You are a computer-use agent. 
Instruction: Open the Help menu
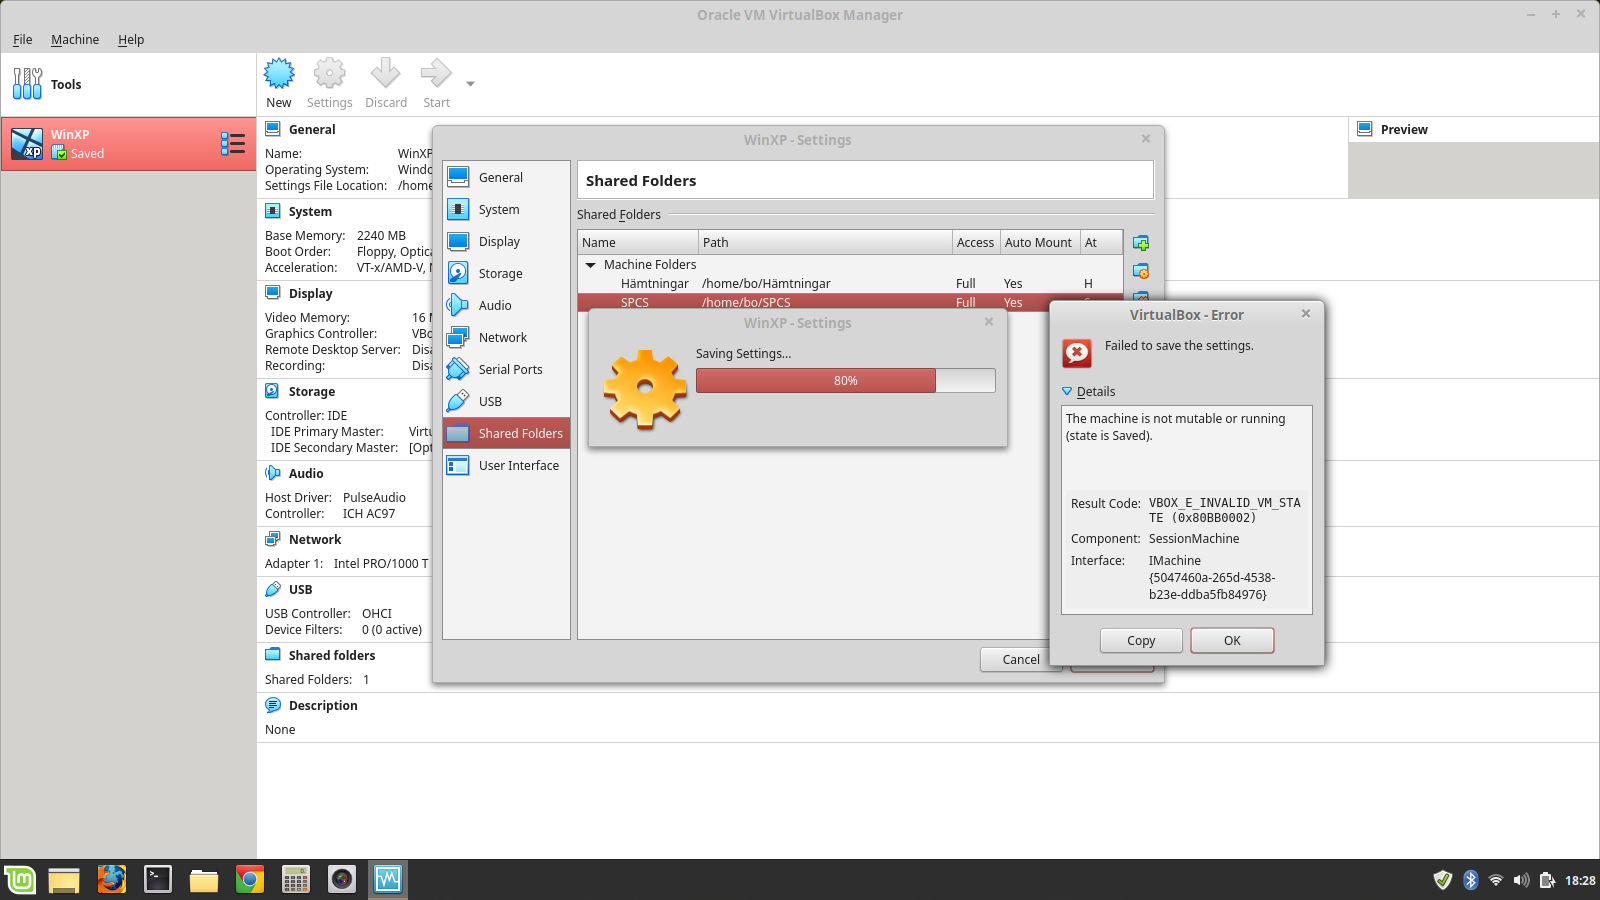(x=131, y=40)
